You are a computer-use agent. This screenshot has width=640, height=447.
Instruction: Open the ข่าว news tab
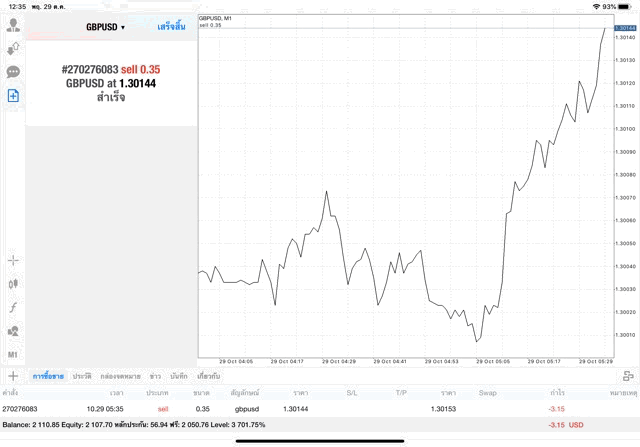[x=155, y=376]
